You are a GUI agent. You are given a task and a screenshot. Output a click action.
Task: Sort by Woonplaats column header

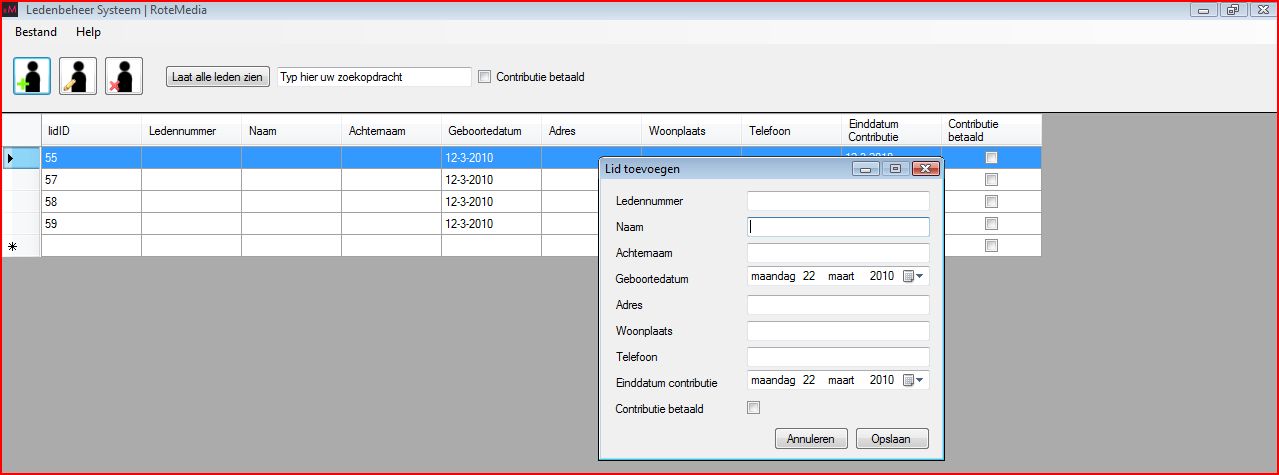click(x=691, y=130)
